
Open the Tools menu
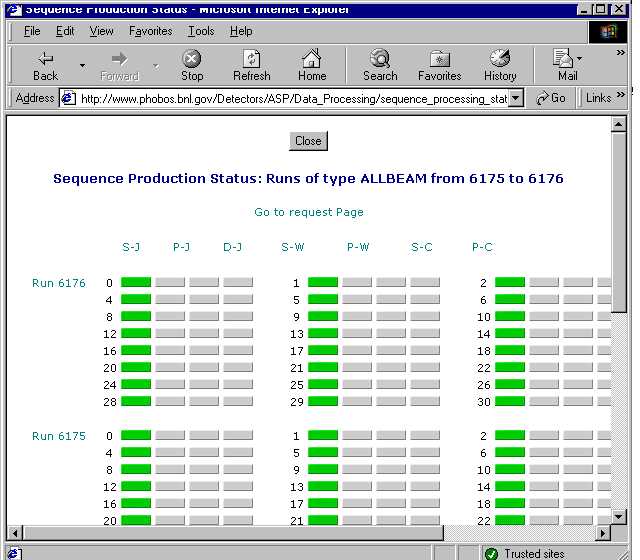[x=201, y=31]
